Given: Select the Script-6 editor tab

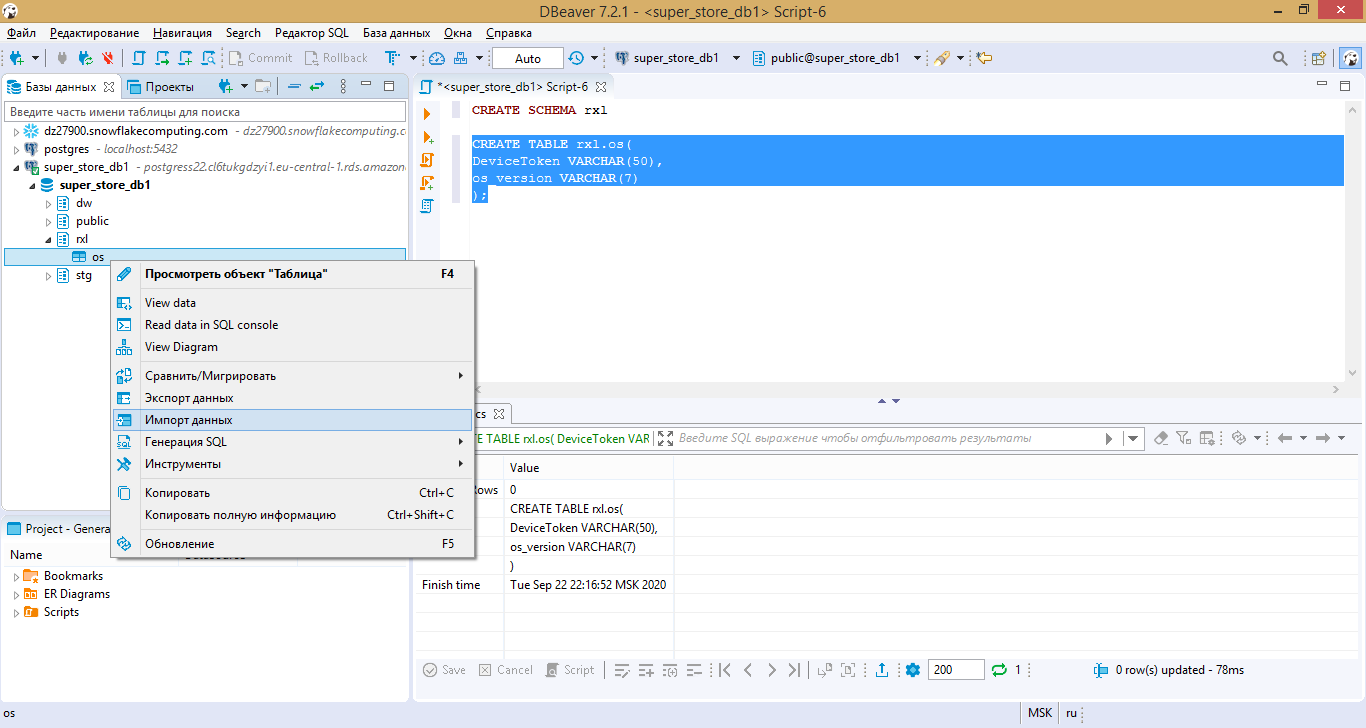Looking at the screenshot, I should (514, 87).
